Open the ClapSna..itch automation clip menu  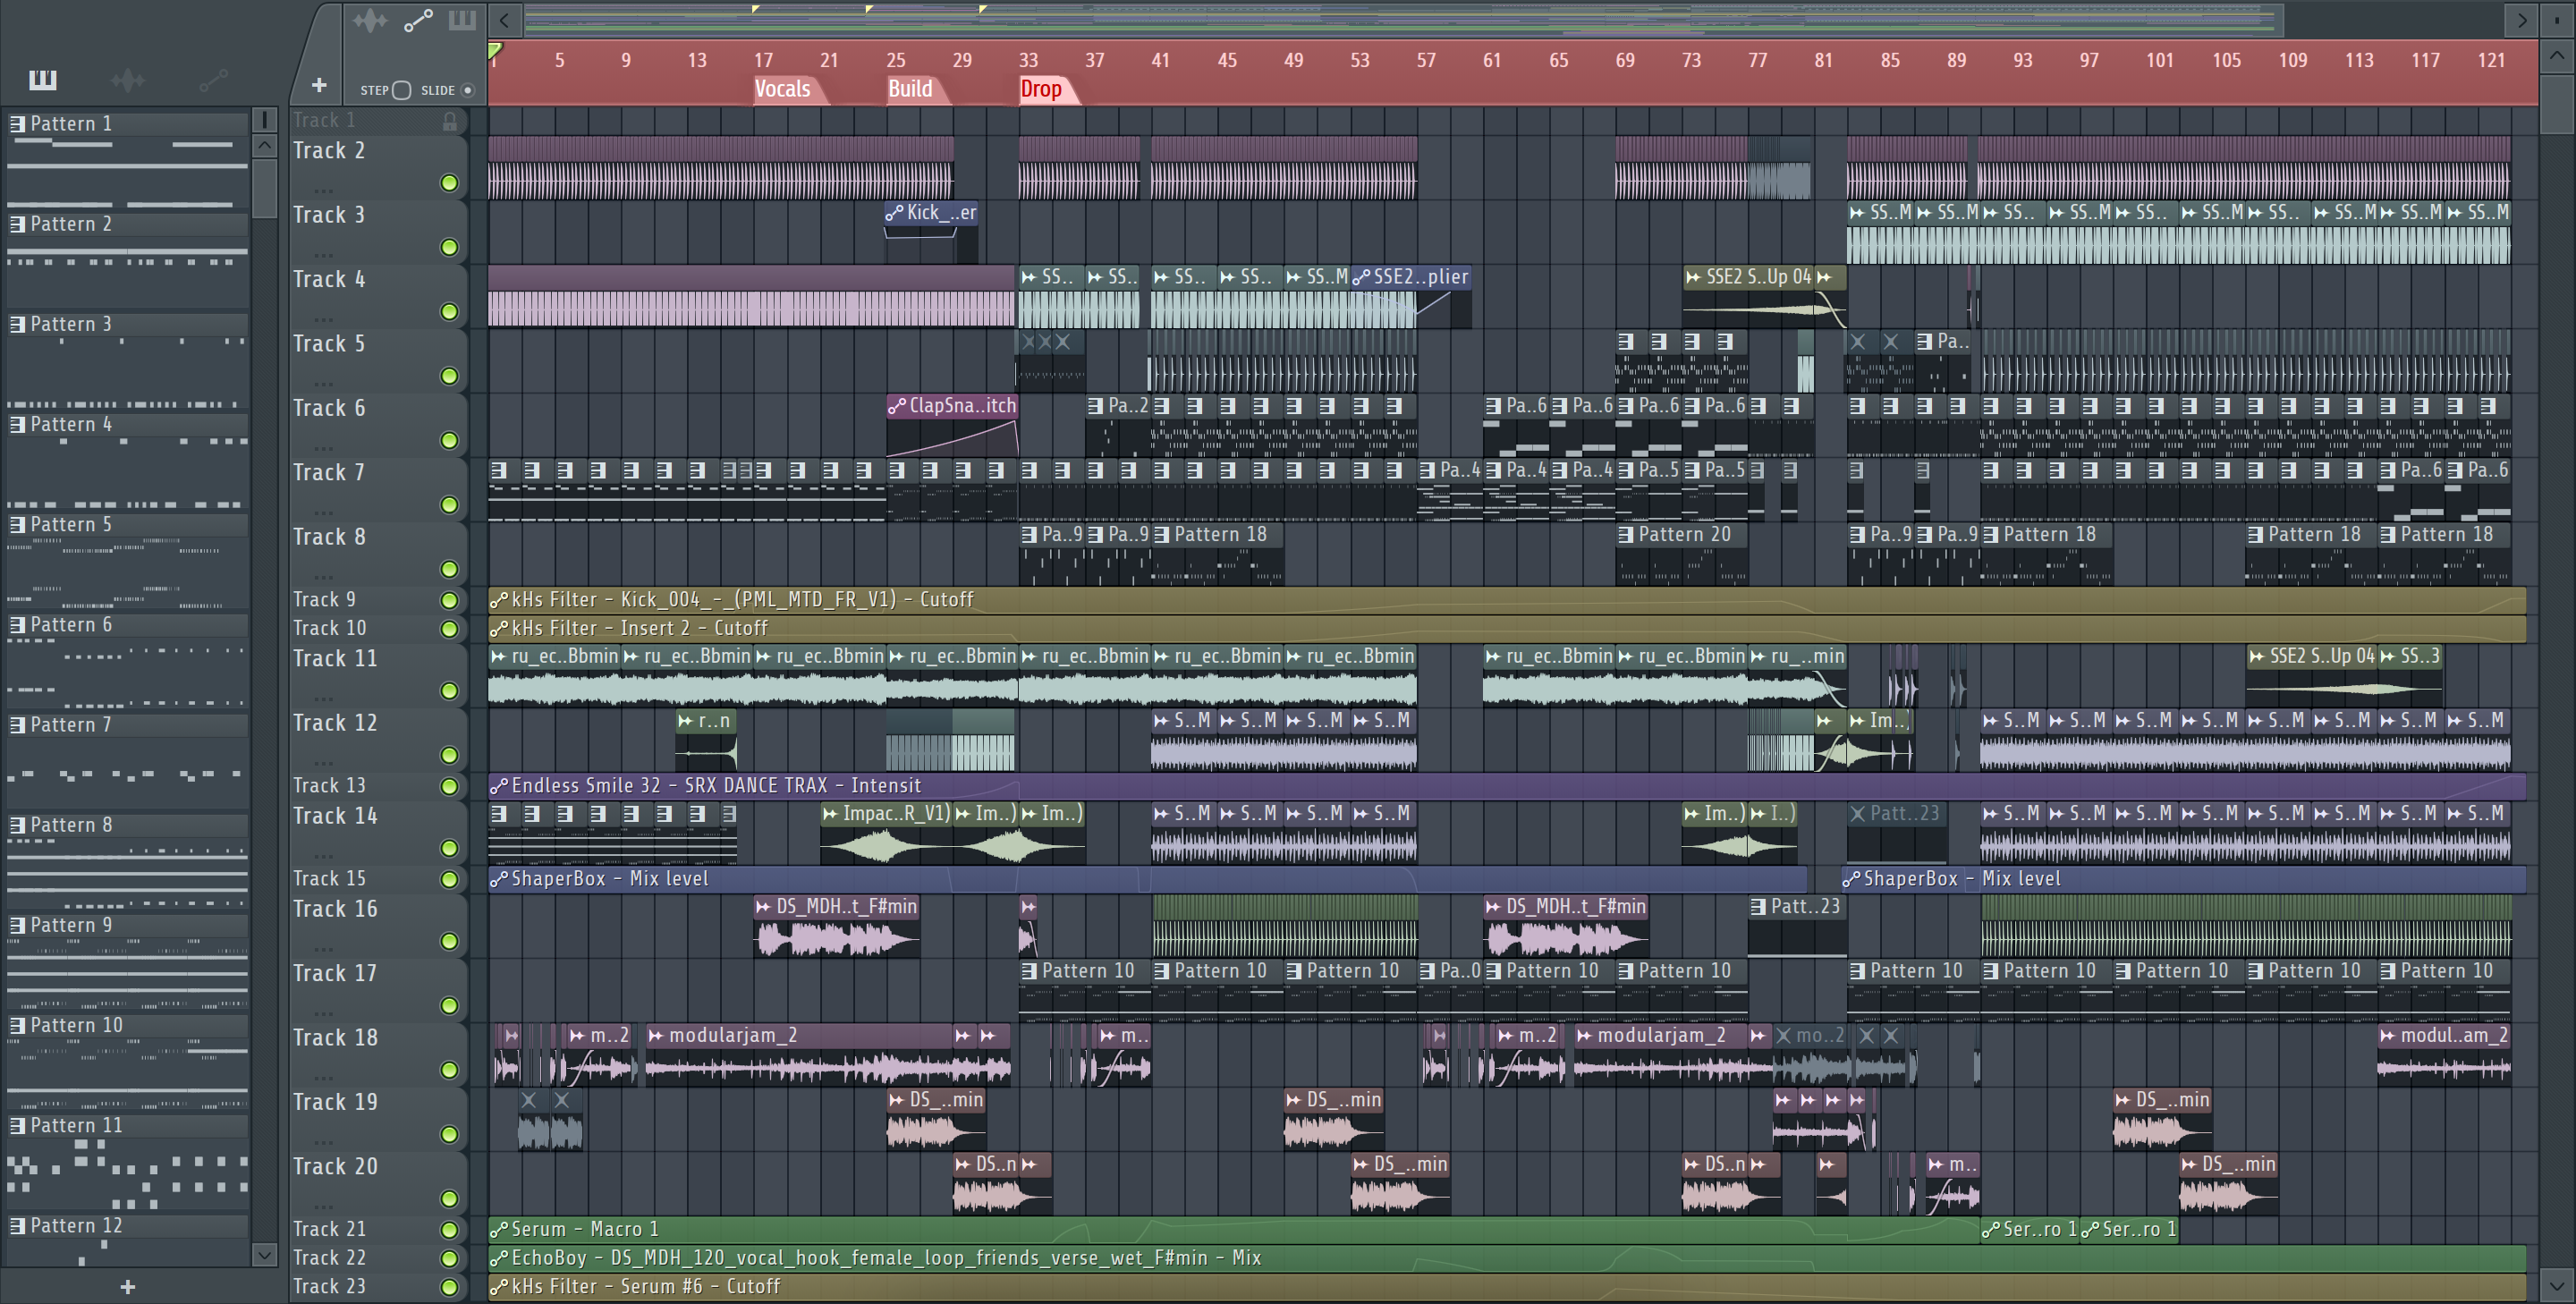click(897, 406)
